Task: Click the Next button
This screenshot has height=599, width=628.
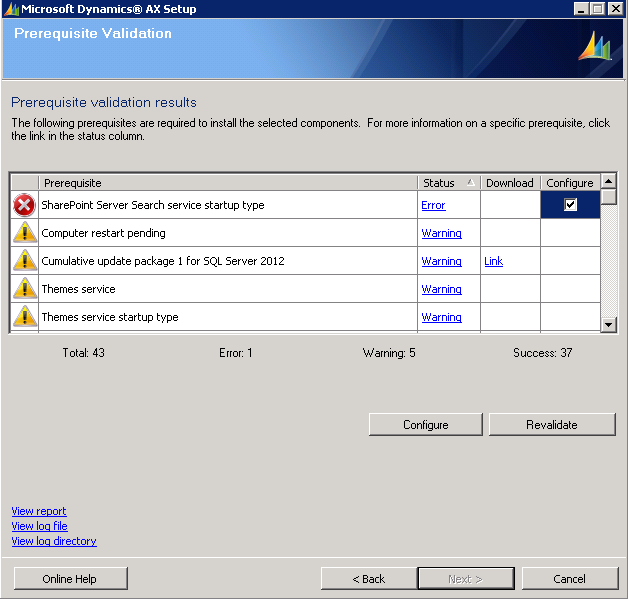Action: pyautogui.click(x=466, y=579)
